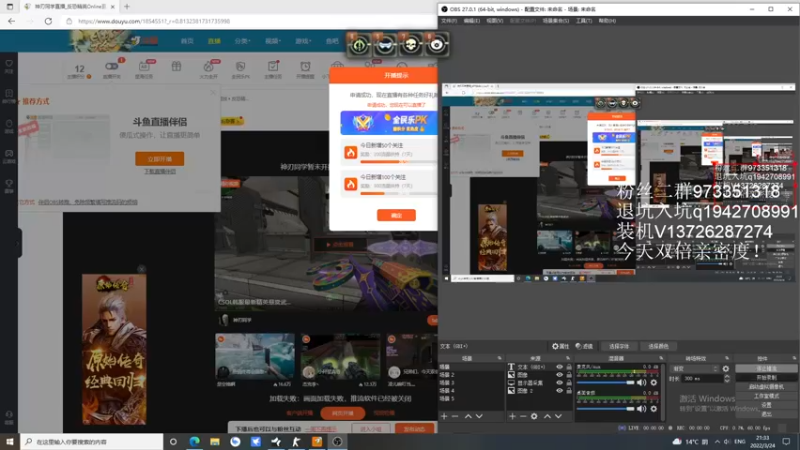Open the 视图 menu in OBS

pyautogui.click(x=494, y=21)
